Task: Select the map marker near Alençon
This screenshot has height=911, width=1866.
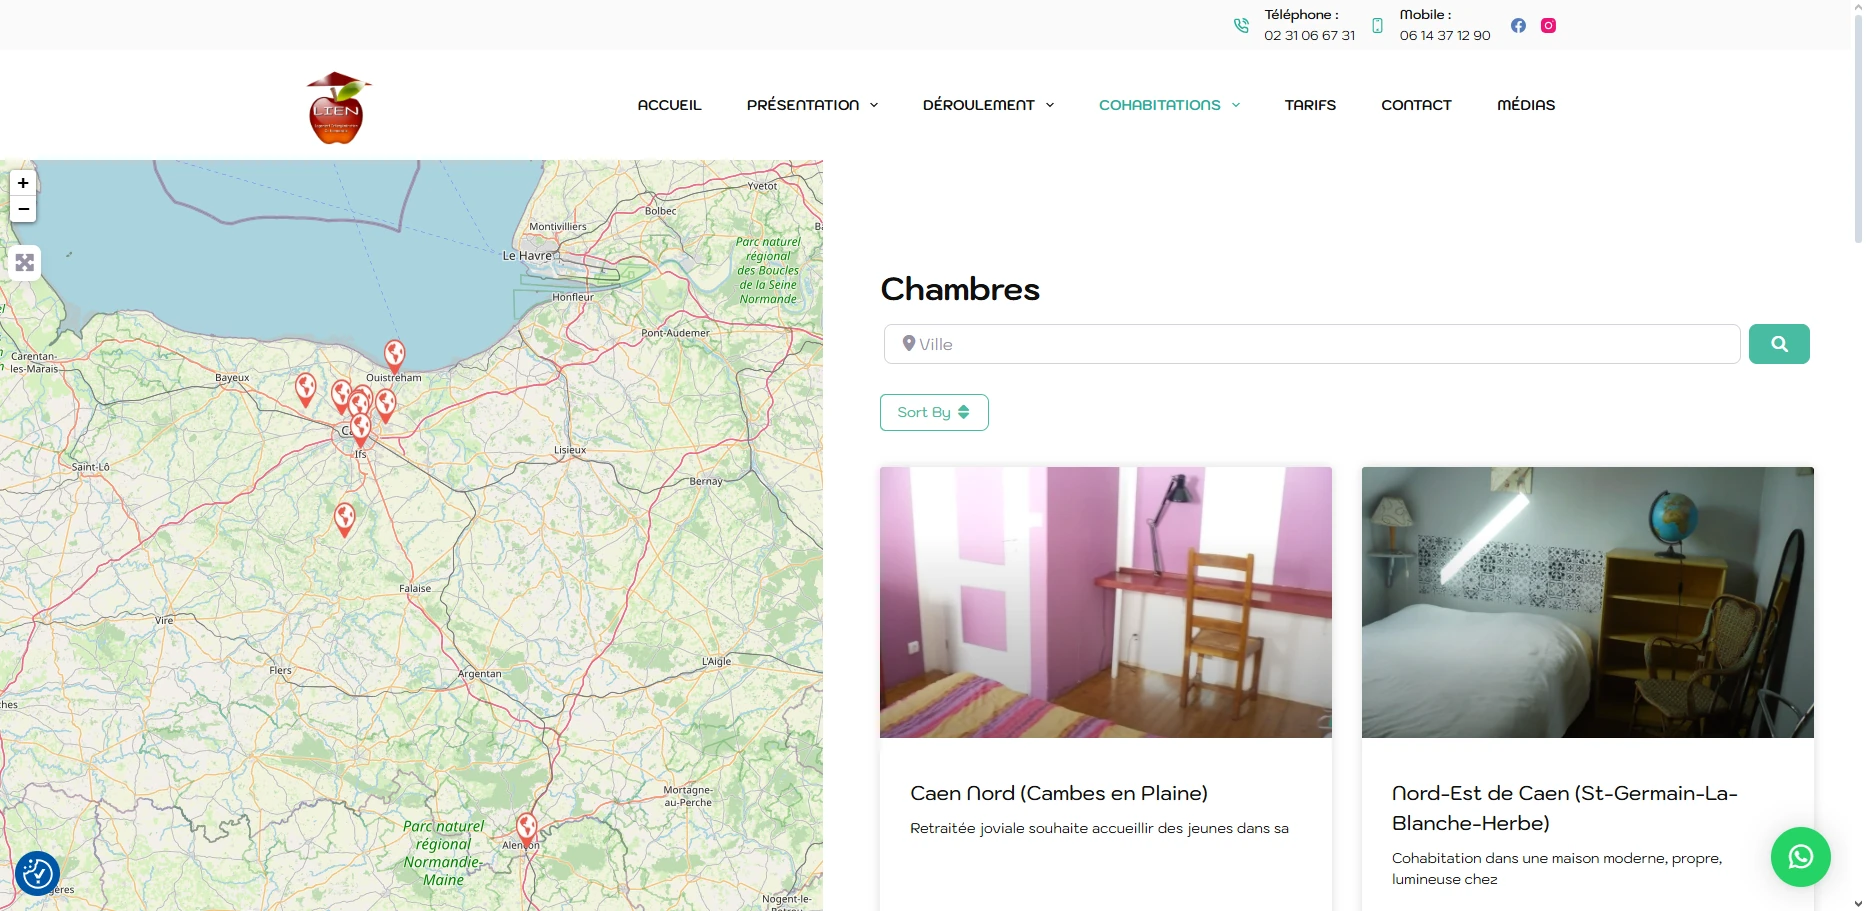Action: point(527,828)
